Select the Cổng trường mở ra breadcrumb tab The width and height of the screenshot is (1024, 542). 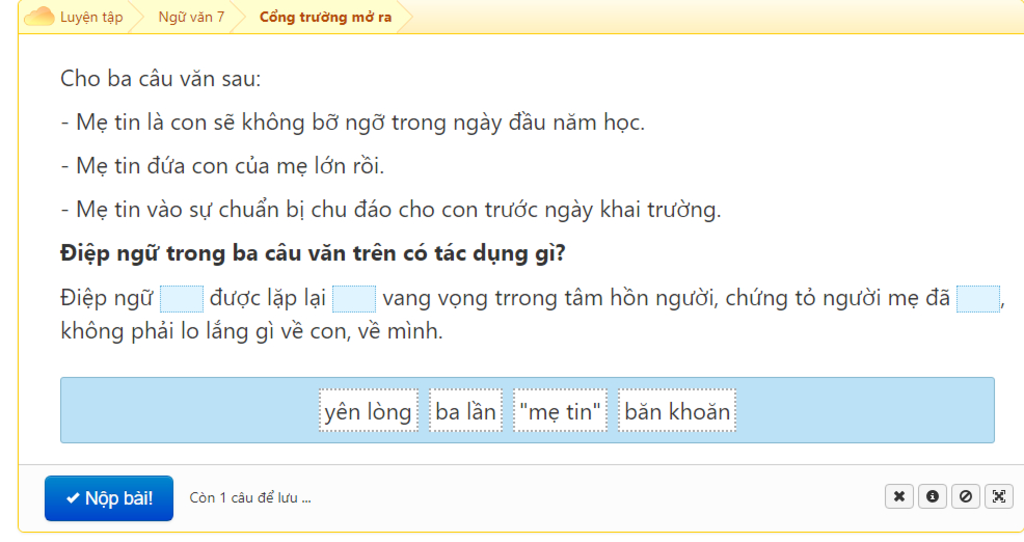[325, 17]
